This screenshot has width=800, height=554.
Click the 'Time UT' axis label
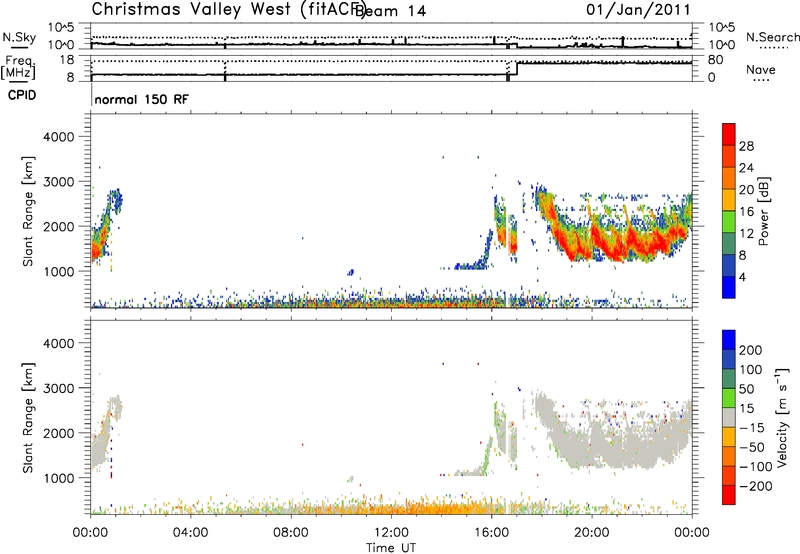click(391, 548)
